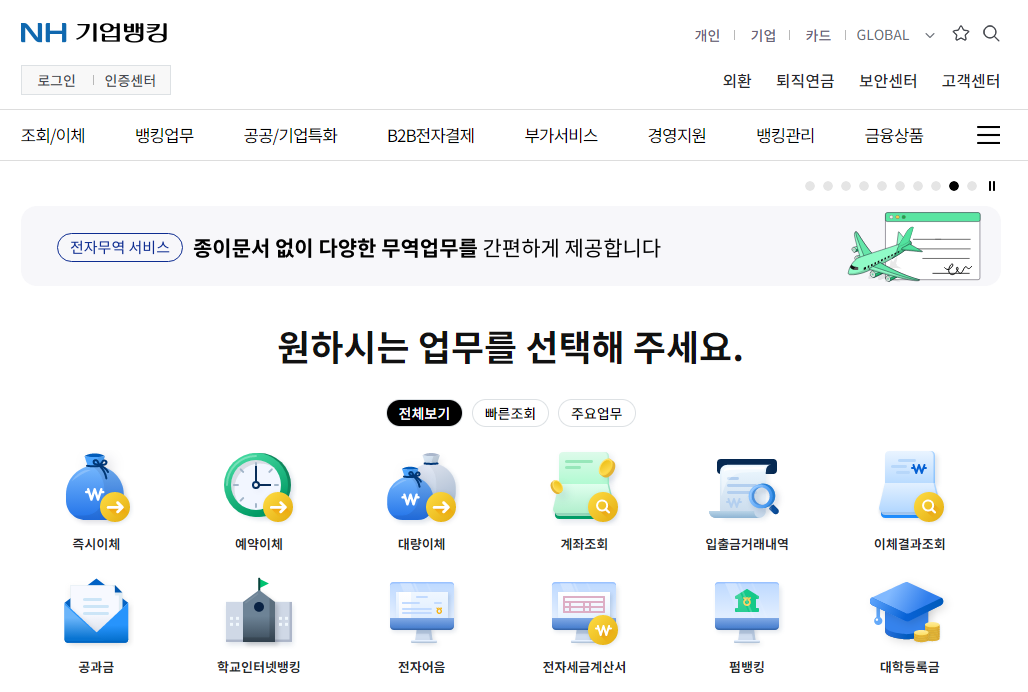The height and width of the screenshot is (692, 1028).
Task: Open the hamburger full menu icon
Action: (x=988, y=135)
